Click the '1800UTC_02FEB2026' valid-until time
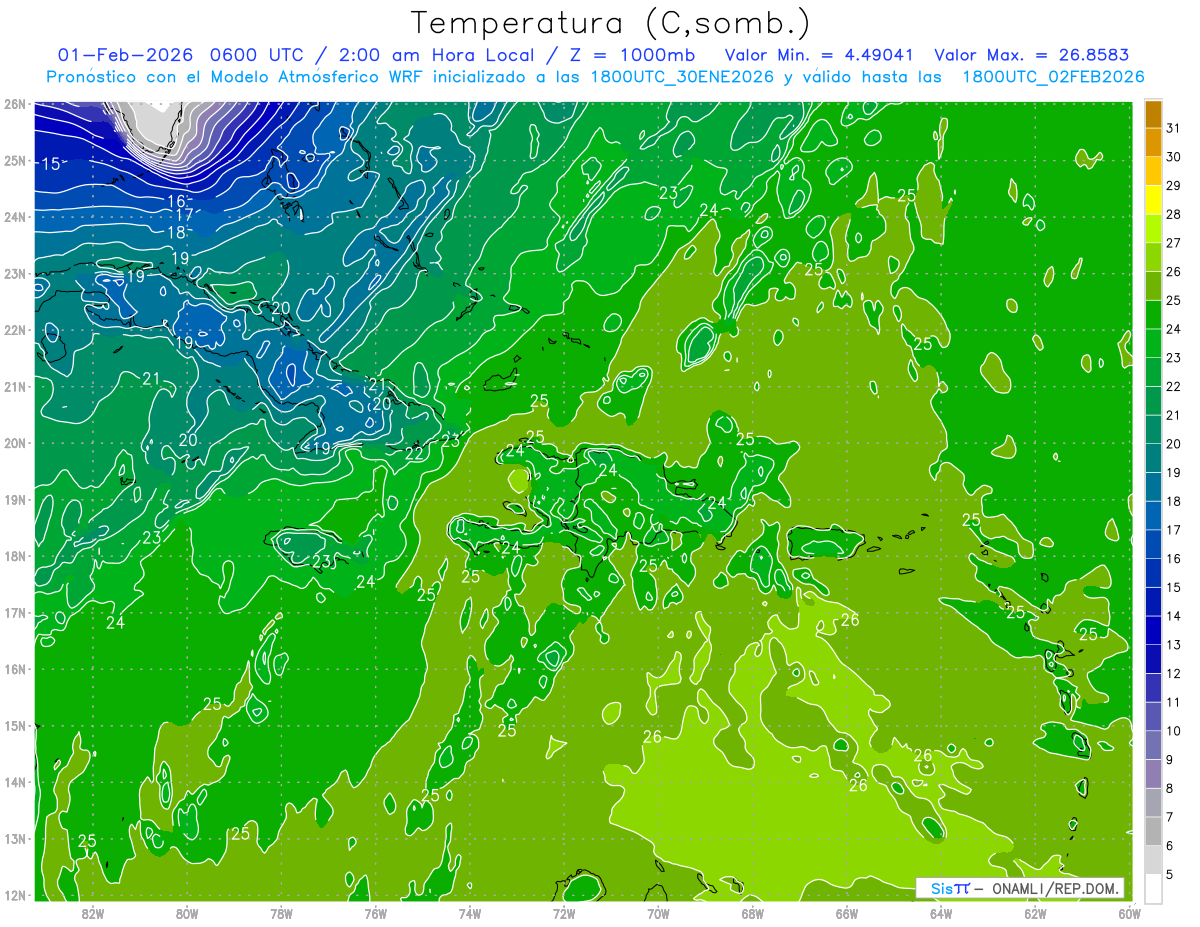The image size is (1200, 927). (x=1053, y=77)
